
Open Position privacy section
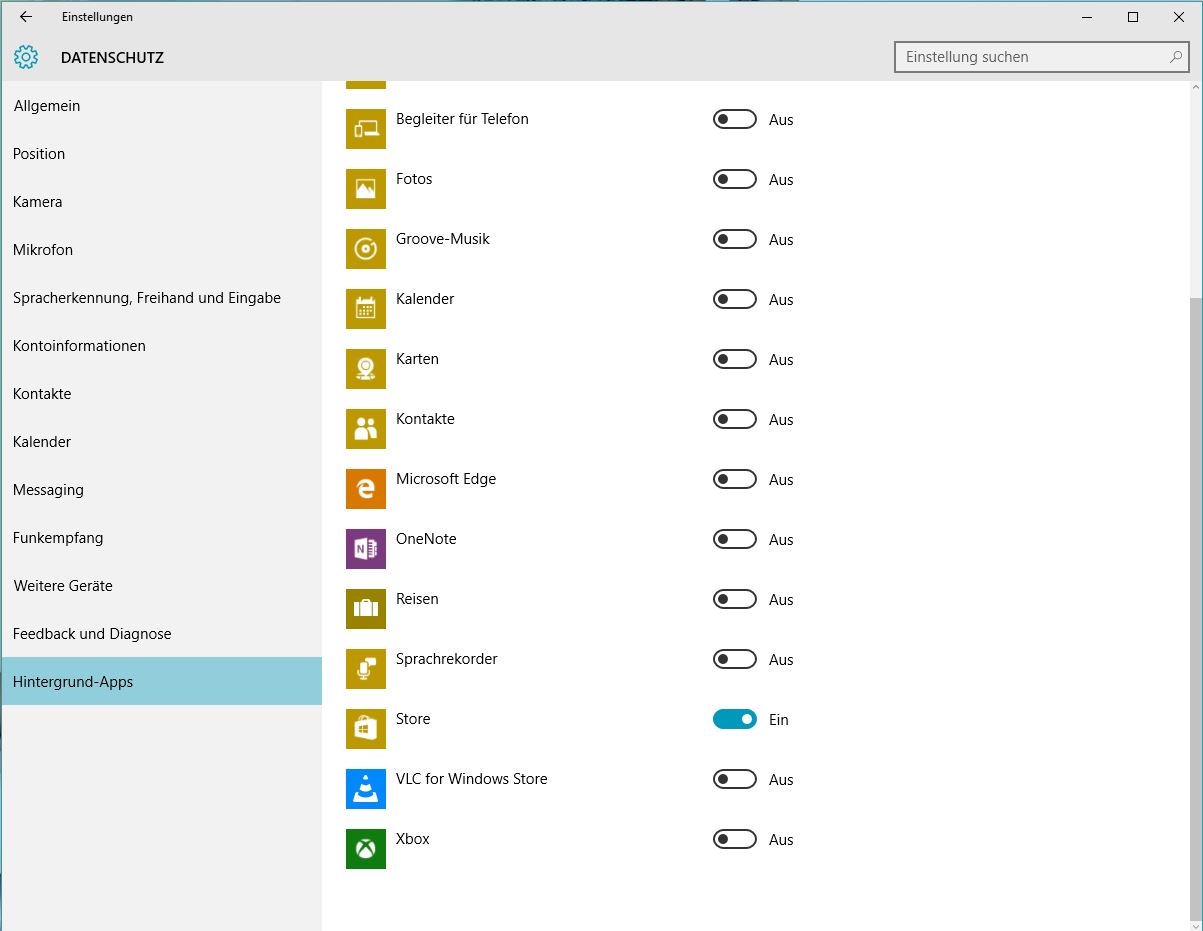tap(161, 154)
